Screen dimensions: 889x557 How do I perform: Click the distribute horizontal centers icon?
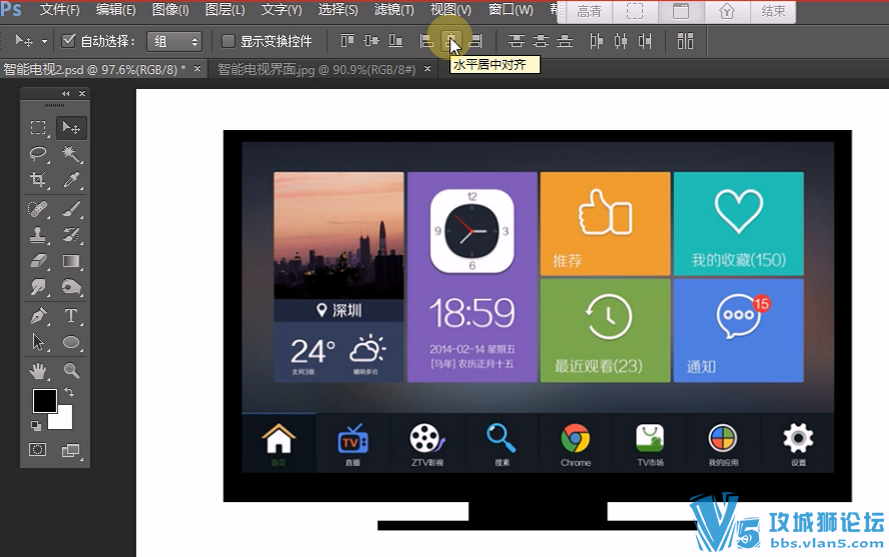(621, 41)
